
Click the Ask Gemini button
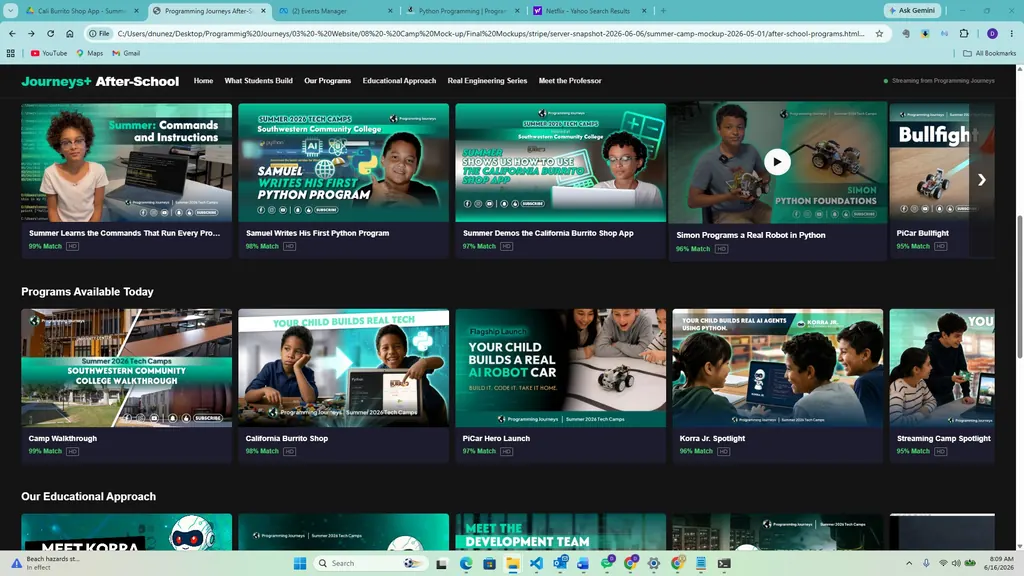pyautogui.click(x=912, y=10)
